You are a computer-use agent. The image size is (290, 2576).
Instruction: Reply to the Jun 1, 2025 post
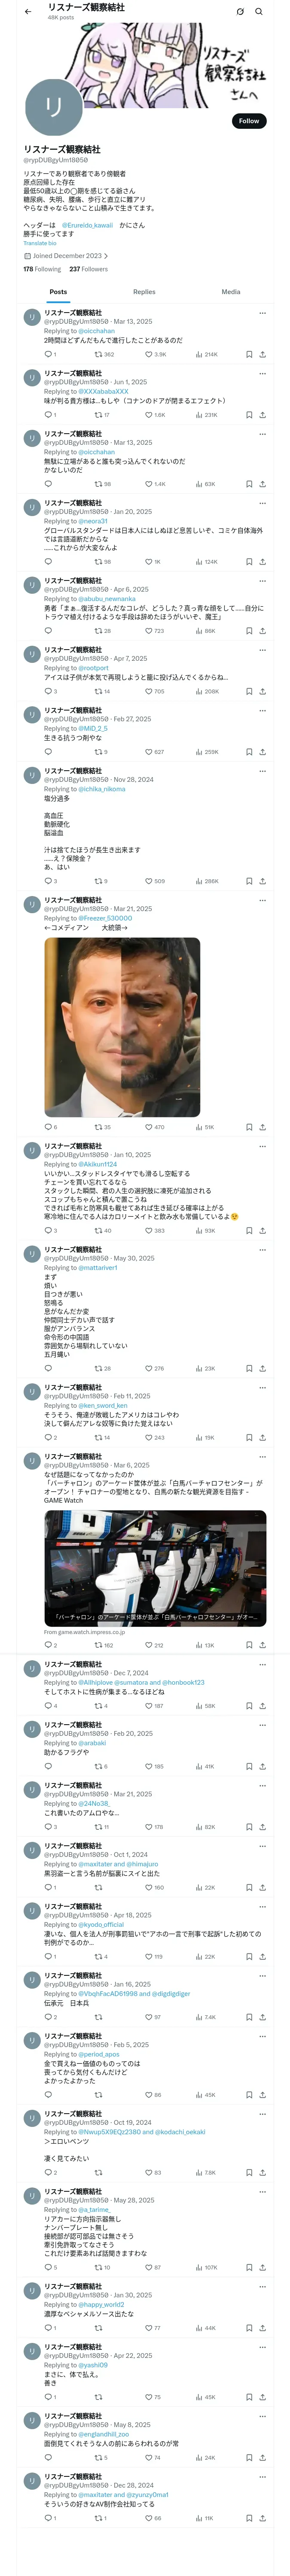[47, 414]
